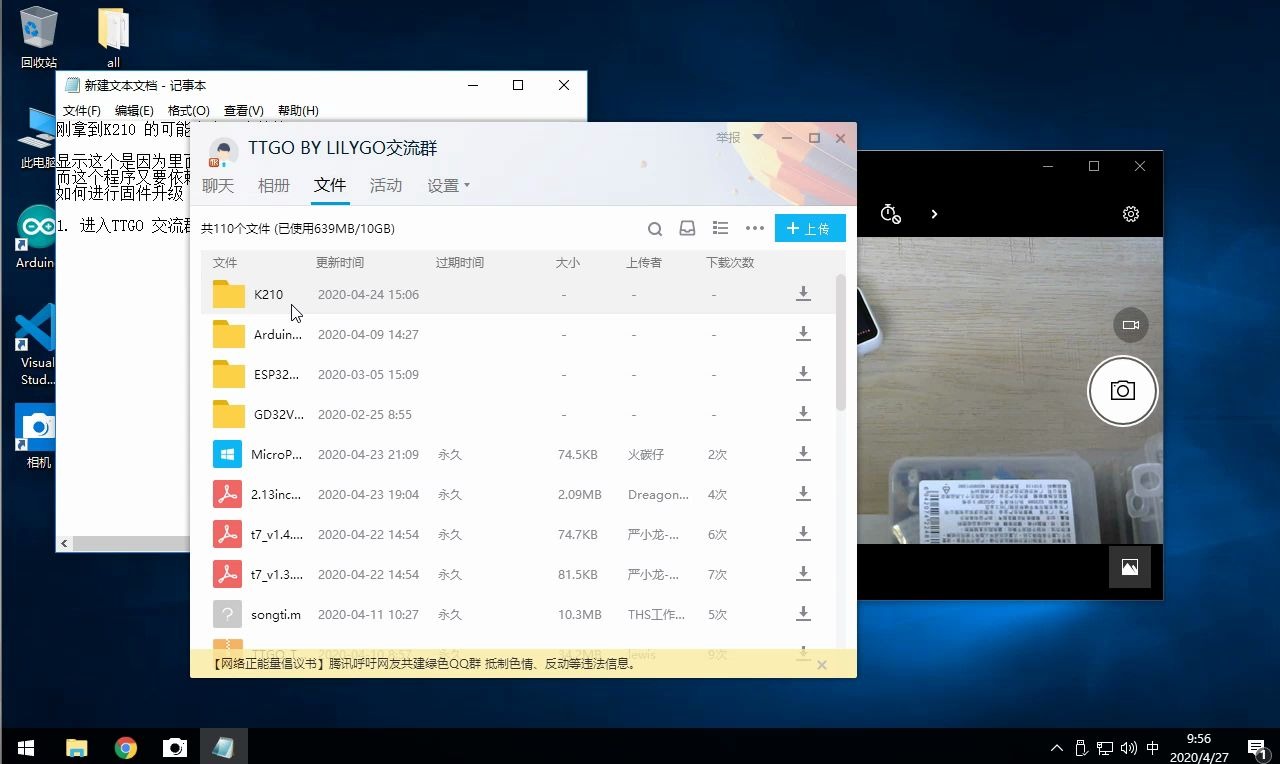Show hidden system tray icons

click(x=1057, y=748)
